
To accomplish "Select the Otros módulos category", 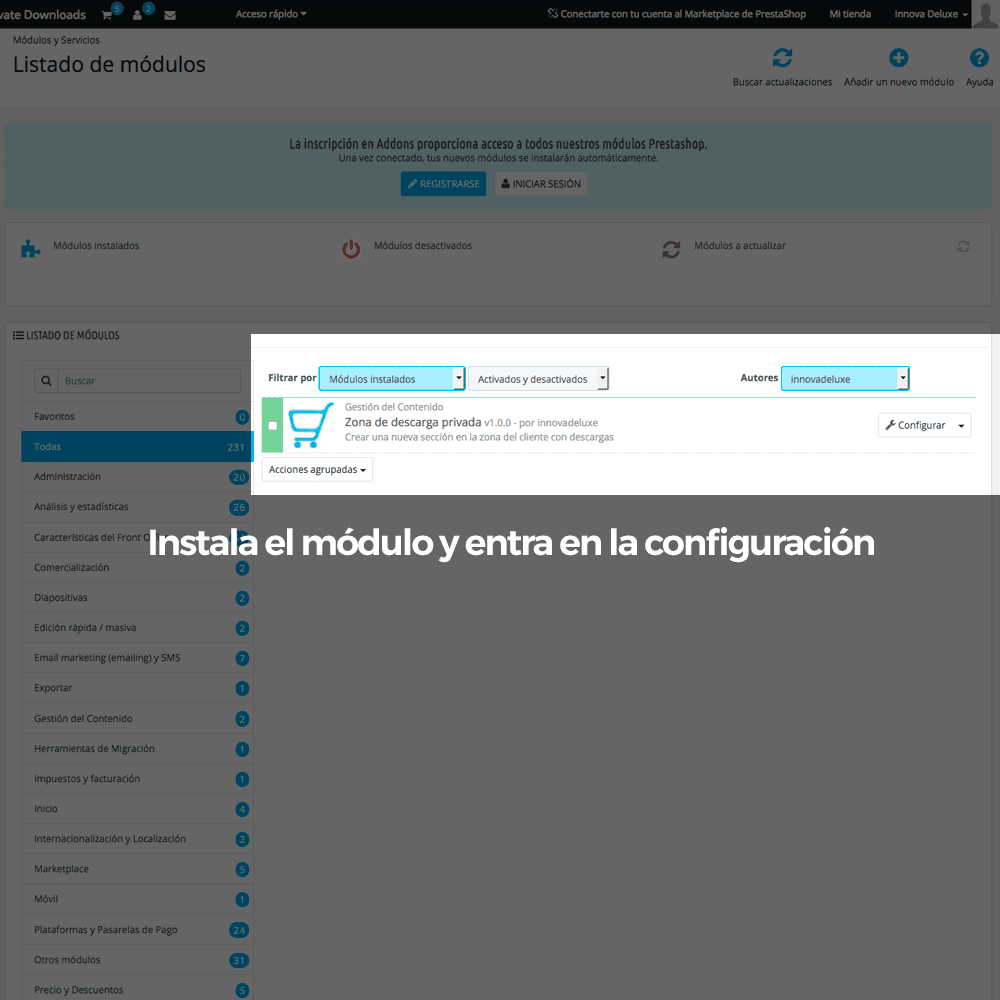I will click(137, 960).
